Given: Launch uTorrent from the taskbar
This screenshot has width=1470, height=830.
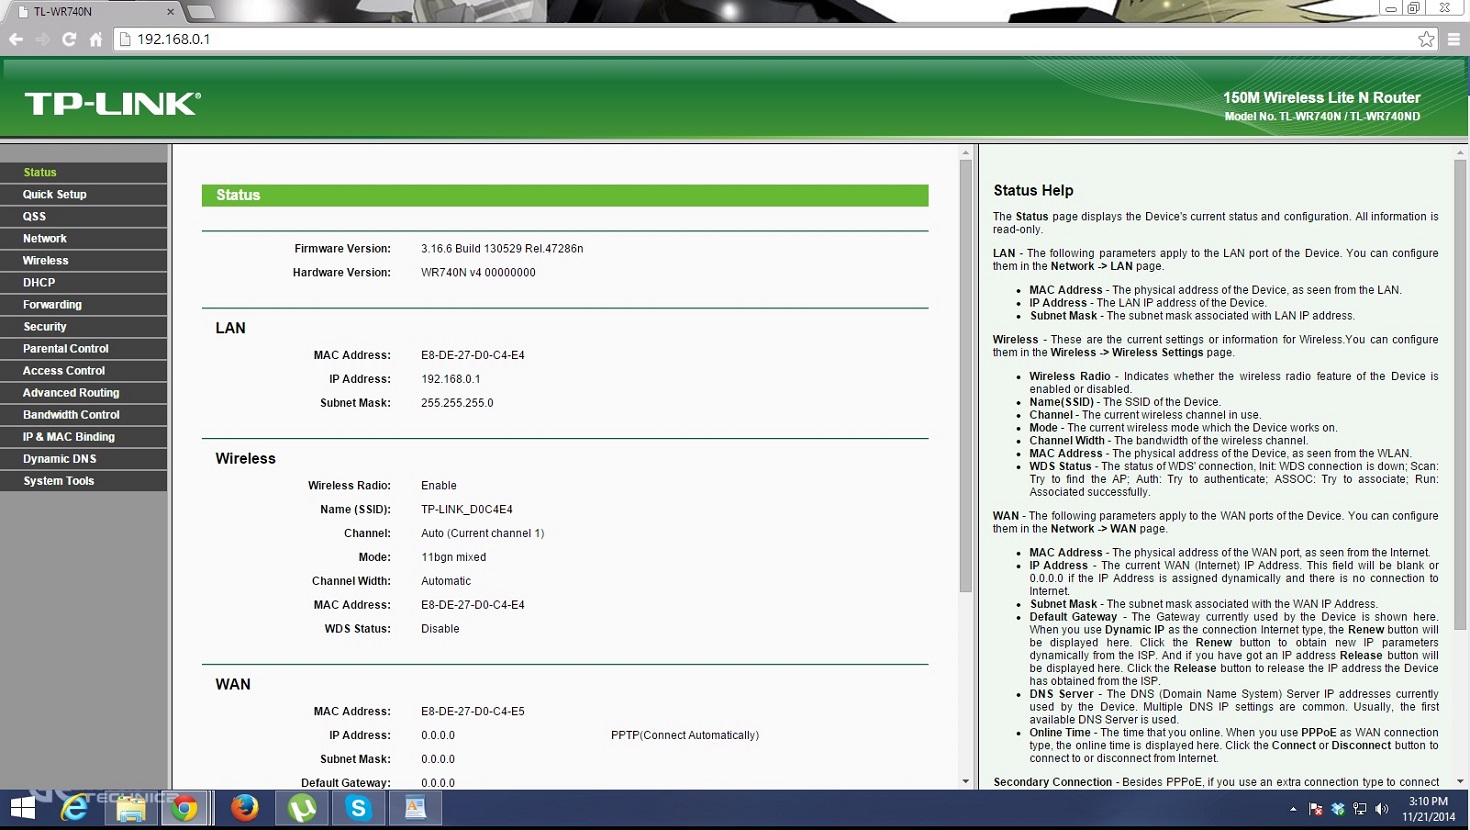Looking at the screenshot, I should pyautogui.click(x=302, y=807).
